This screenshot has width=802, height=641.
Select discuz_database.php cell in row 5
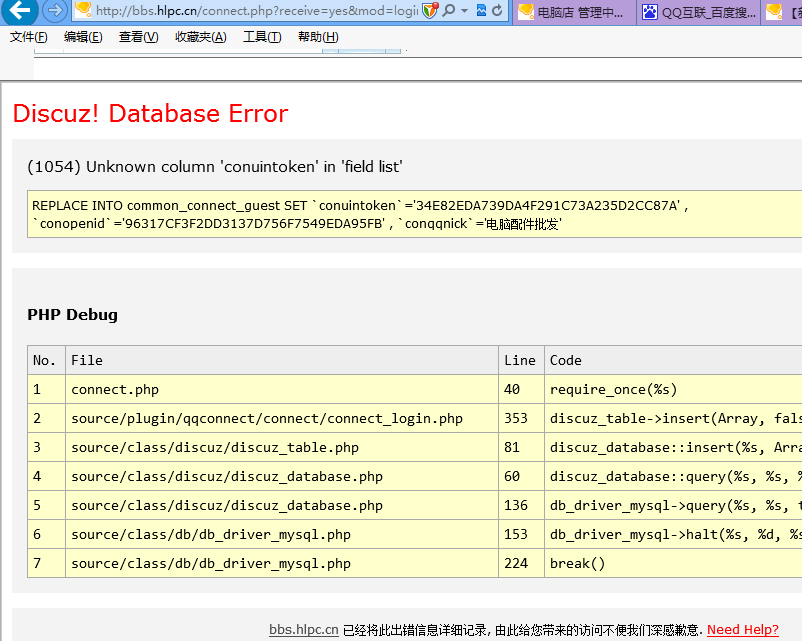point(282,505)
